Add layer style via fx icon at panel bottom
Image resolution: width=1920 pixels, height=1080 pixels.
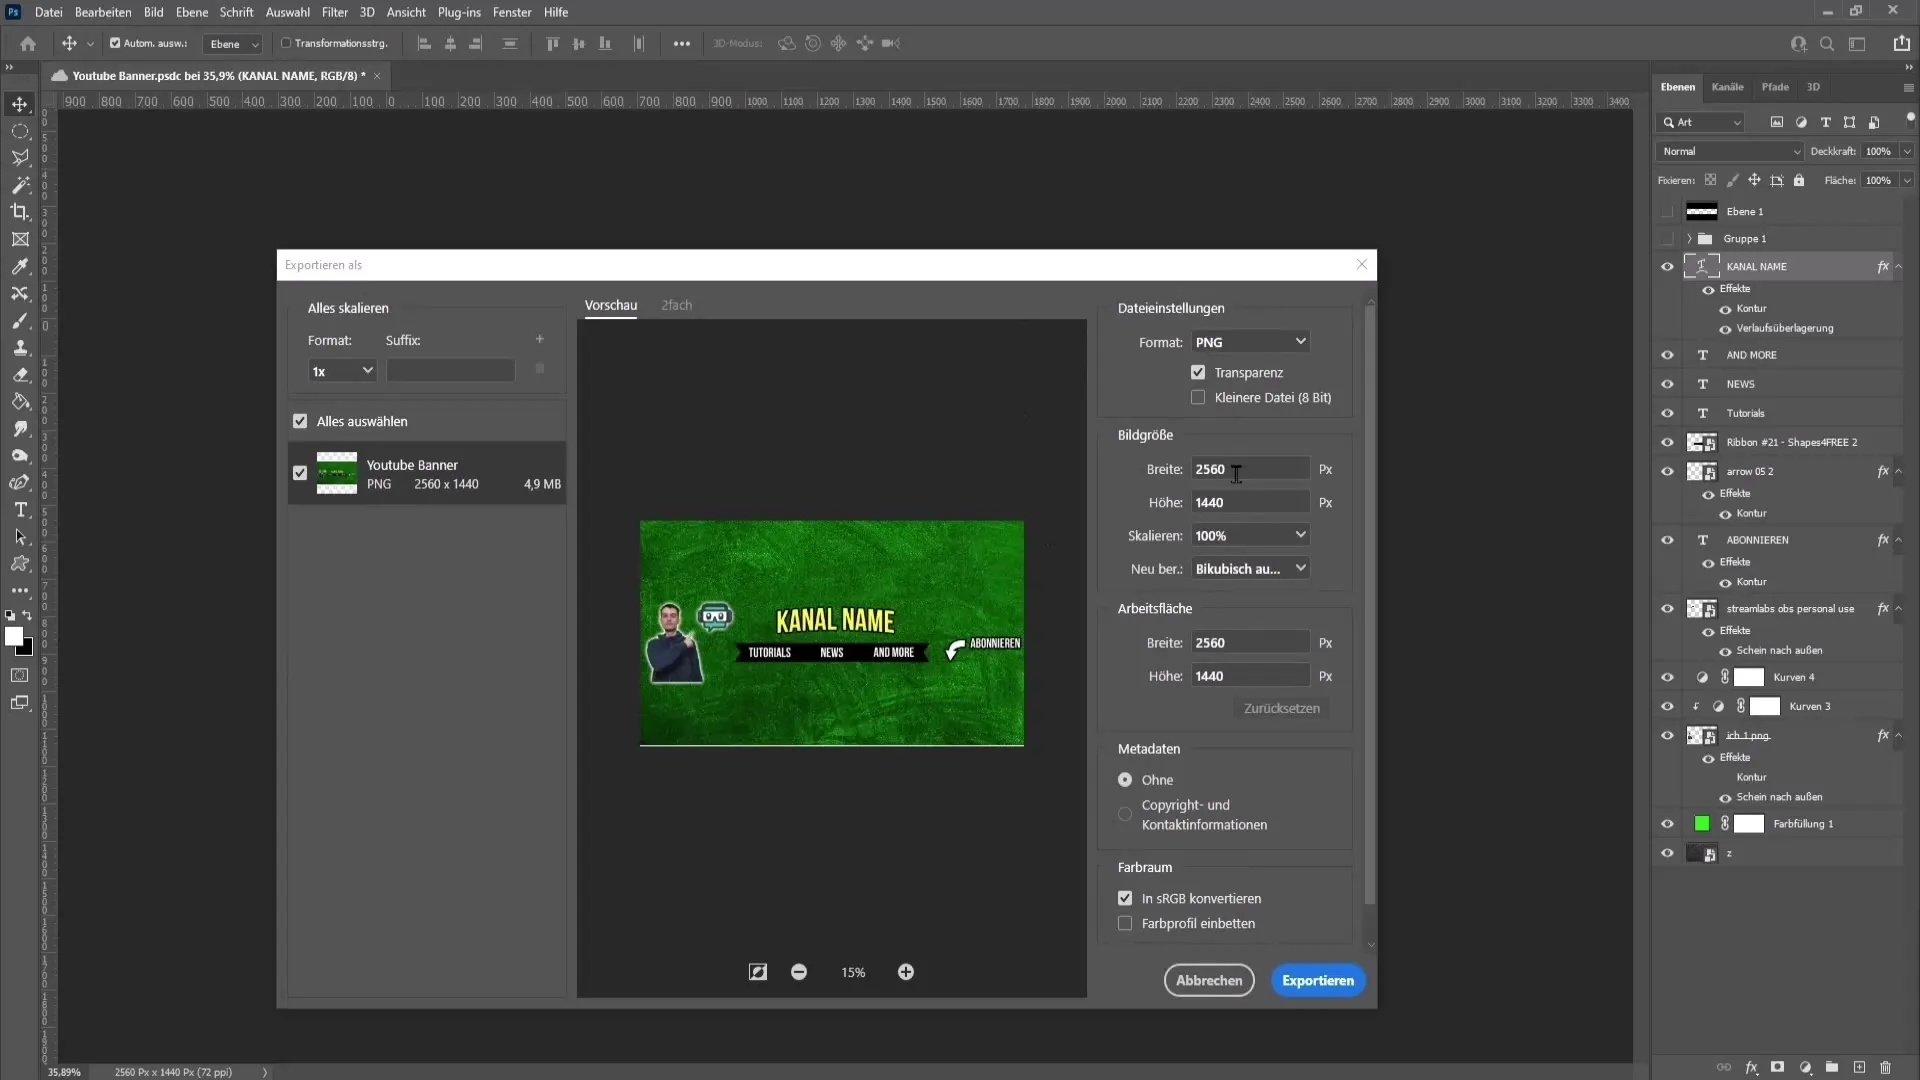coord(1752,1067)
